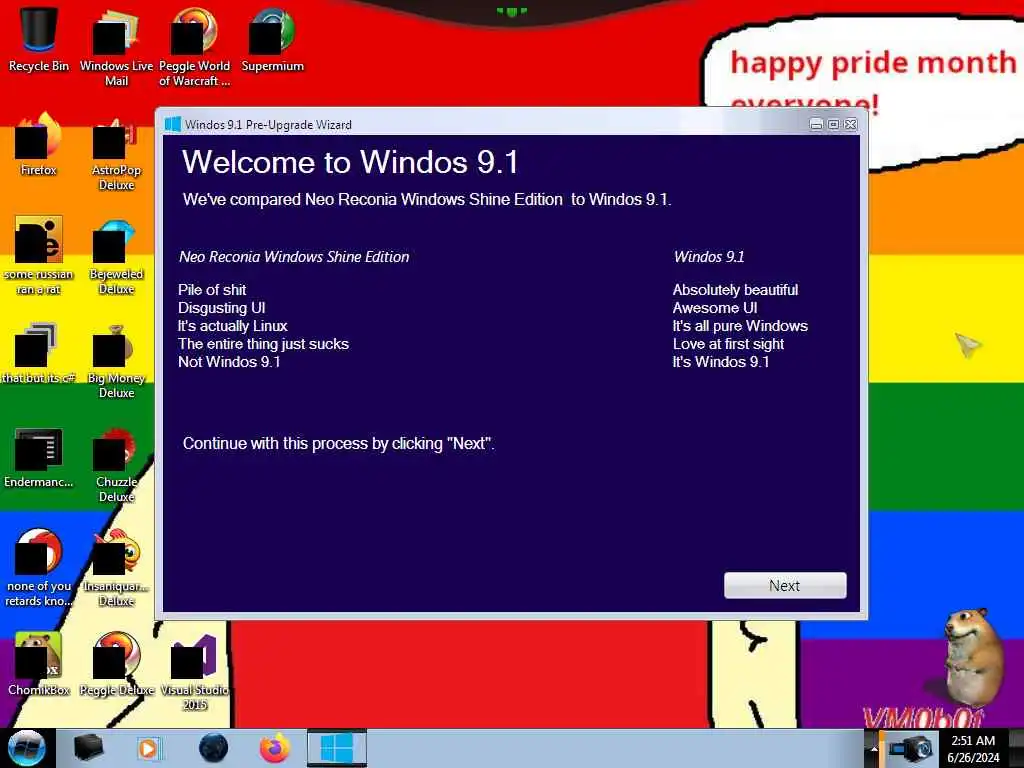This screenshot has height=768, width=1024.
Task: Minimize the Windos 9.1 Pre-Upgrade Wizard window
Action: pos(816,124)
